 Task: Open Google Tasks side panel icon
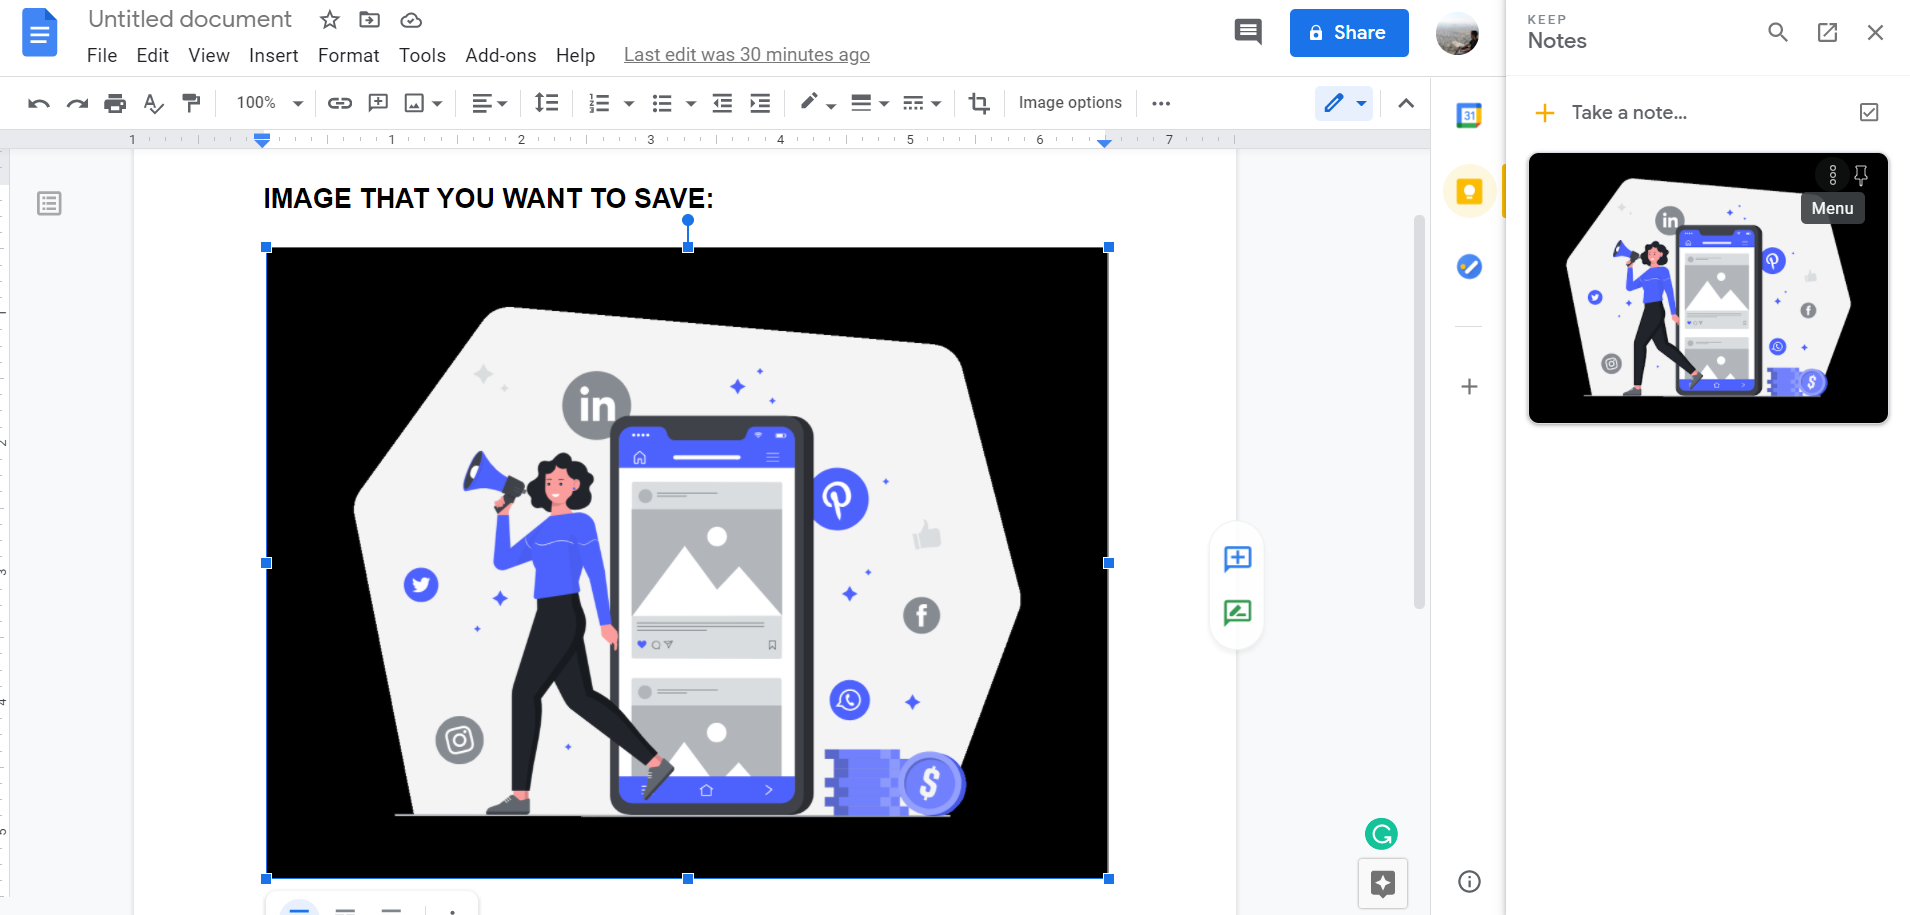tap(1469, 267)
